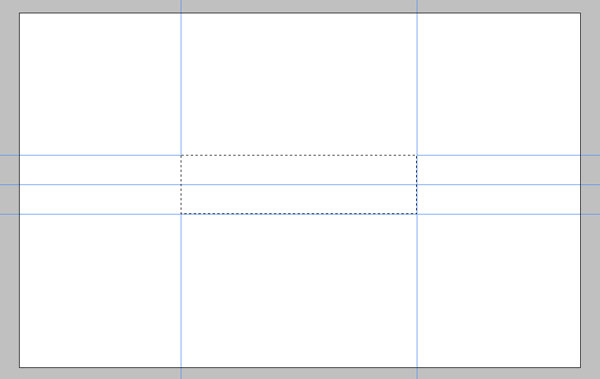
Task: Click inside marquee selection above the middle guide
Action: tap(299, 170)
